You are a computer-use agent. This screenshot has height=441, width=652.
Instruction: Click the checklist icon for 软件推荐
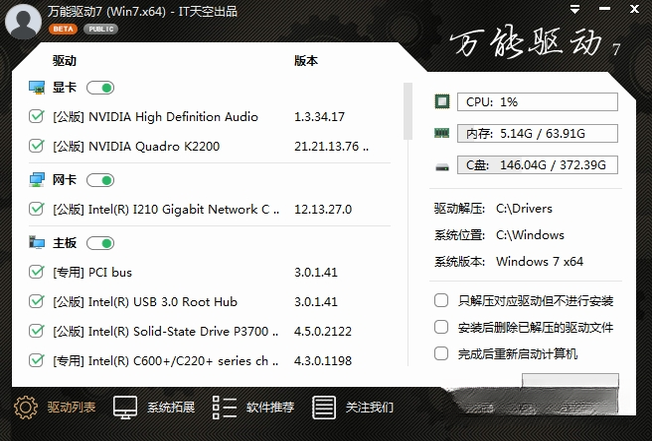click(x=225, y=407)
